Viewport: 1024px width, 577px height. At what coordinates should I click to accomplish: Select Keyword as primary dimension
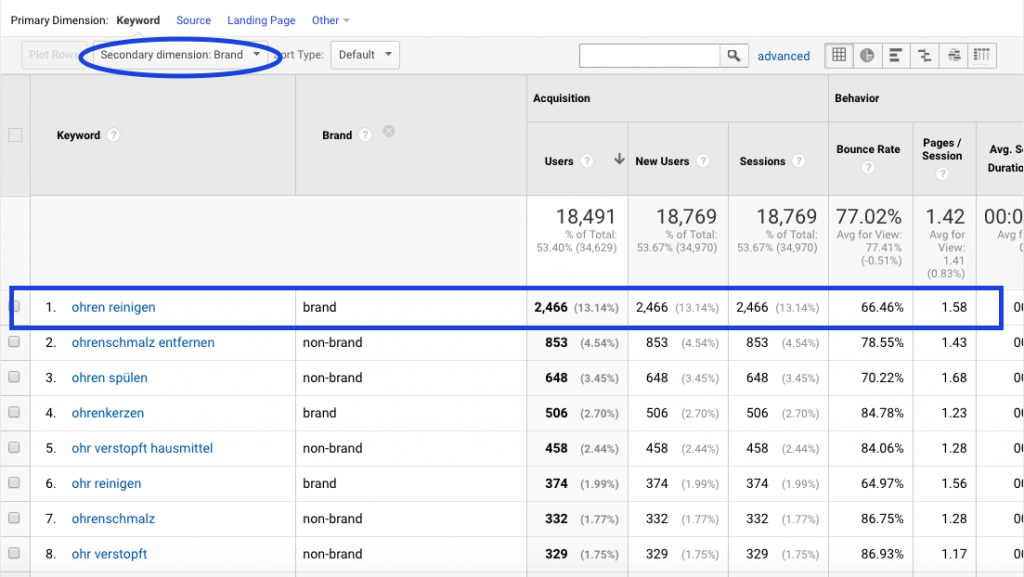tap(138, 20)
